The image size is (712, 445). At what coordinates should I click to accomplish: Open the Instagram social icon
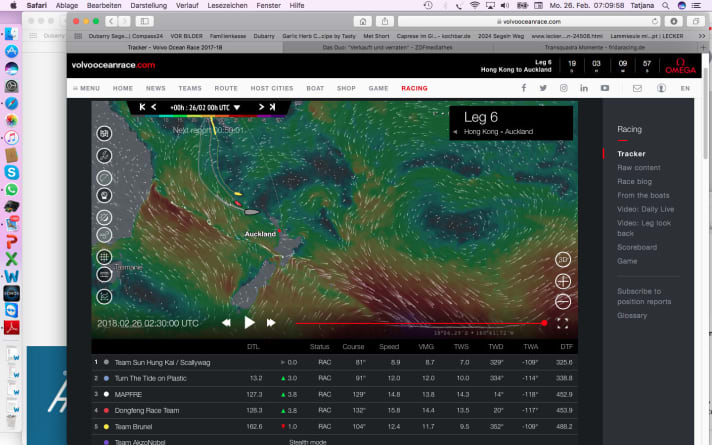click(x=564, y=88)
